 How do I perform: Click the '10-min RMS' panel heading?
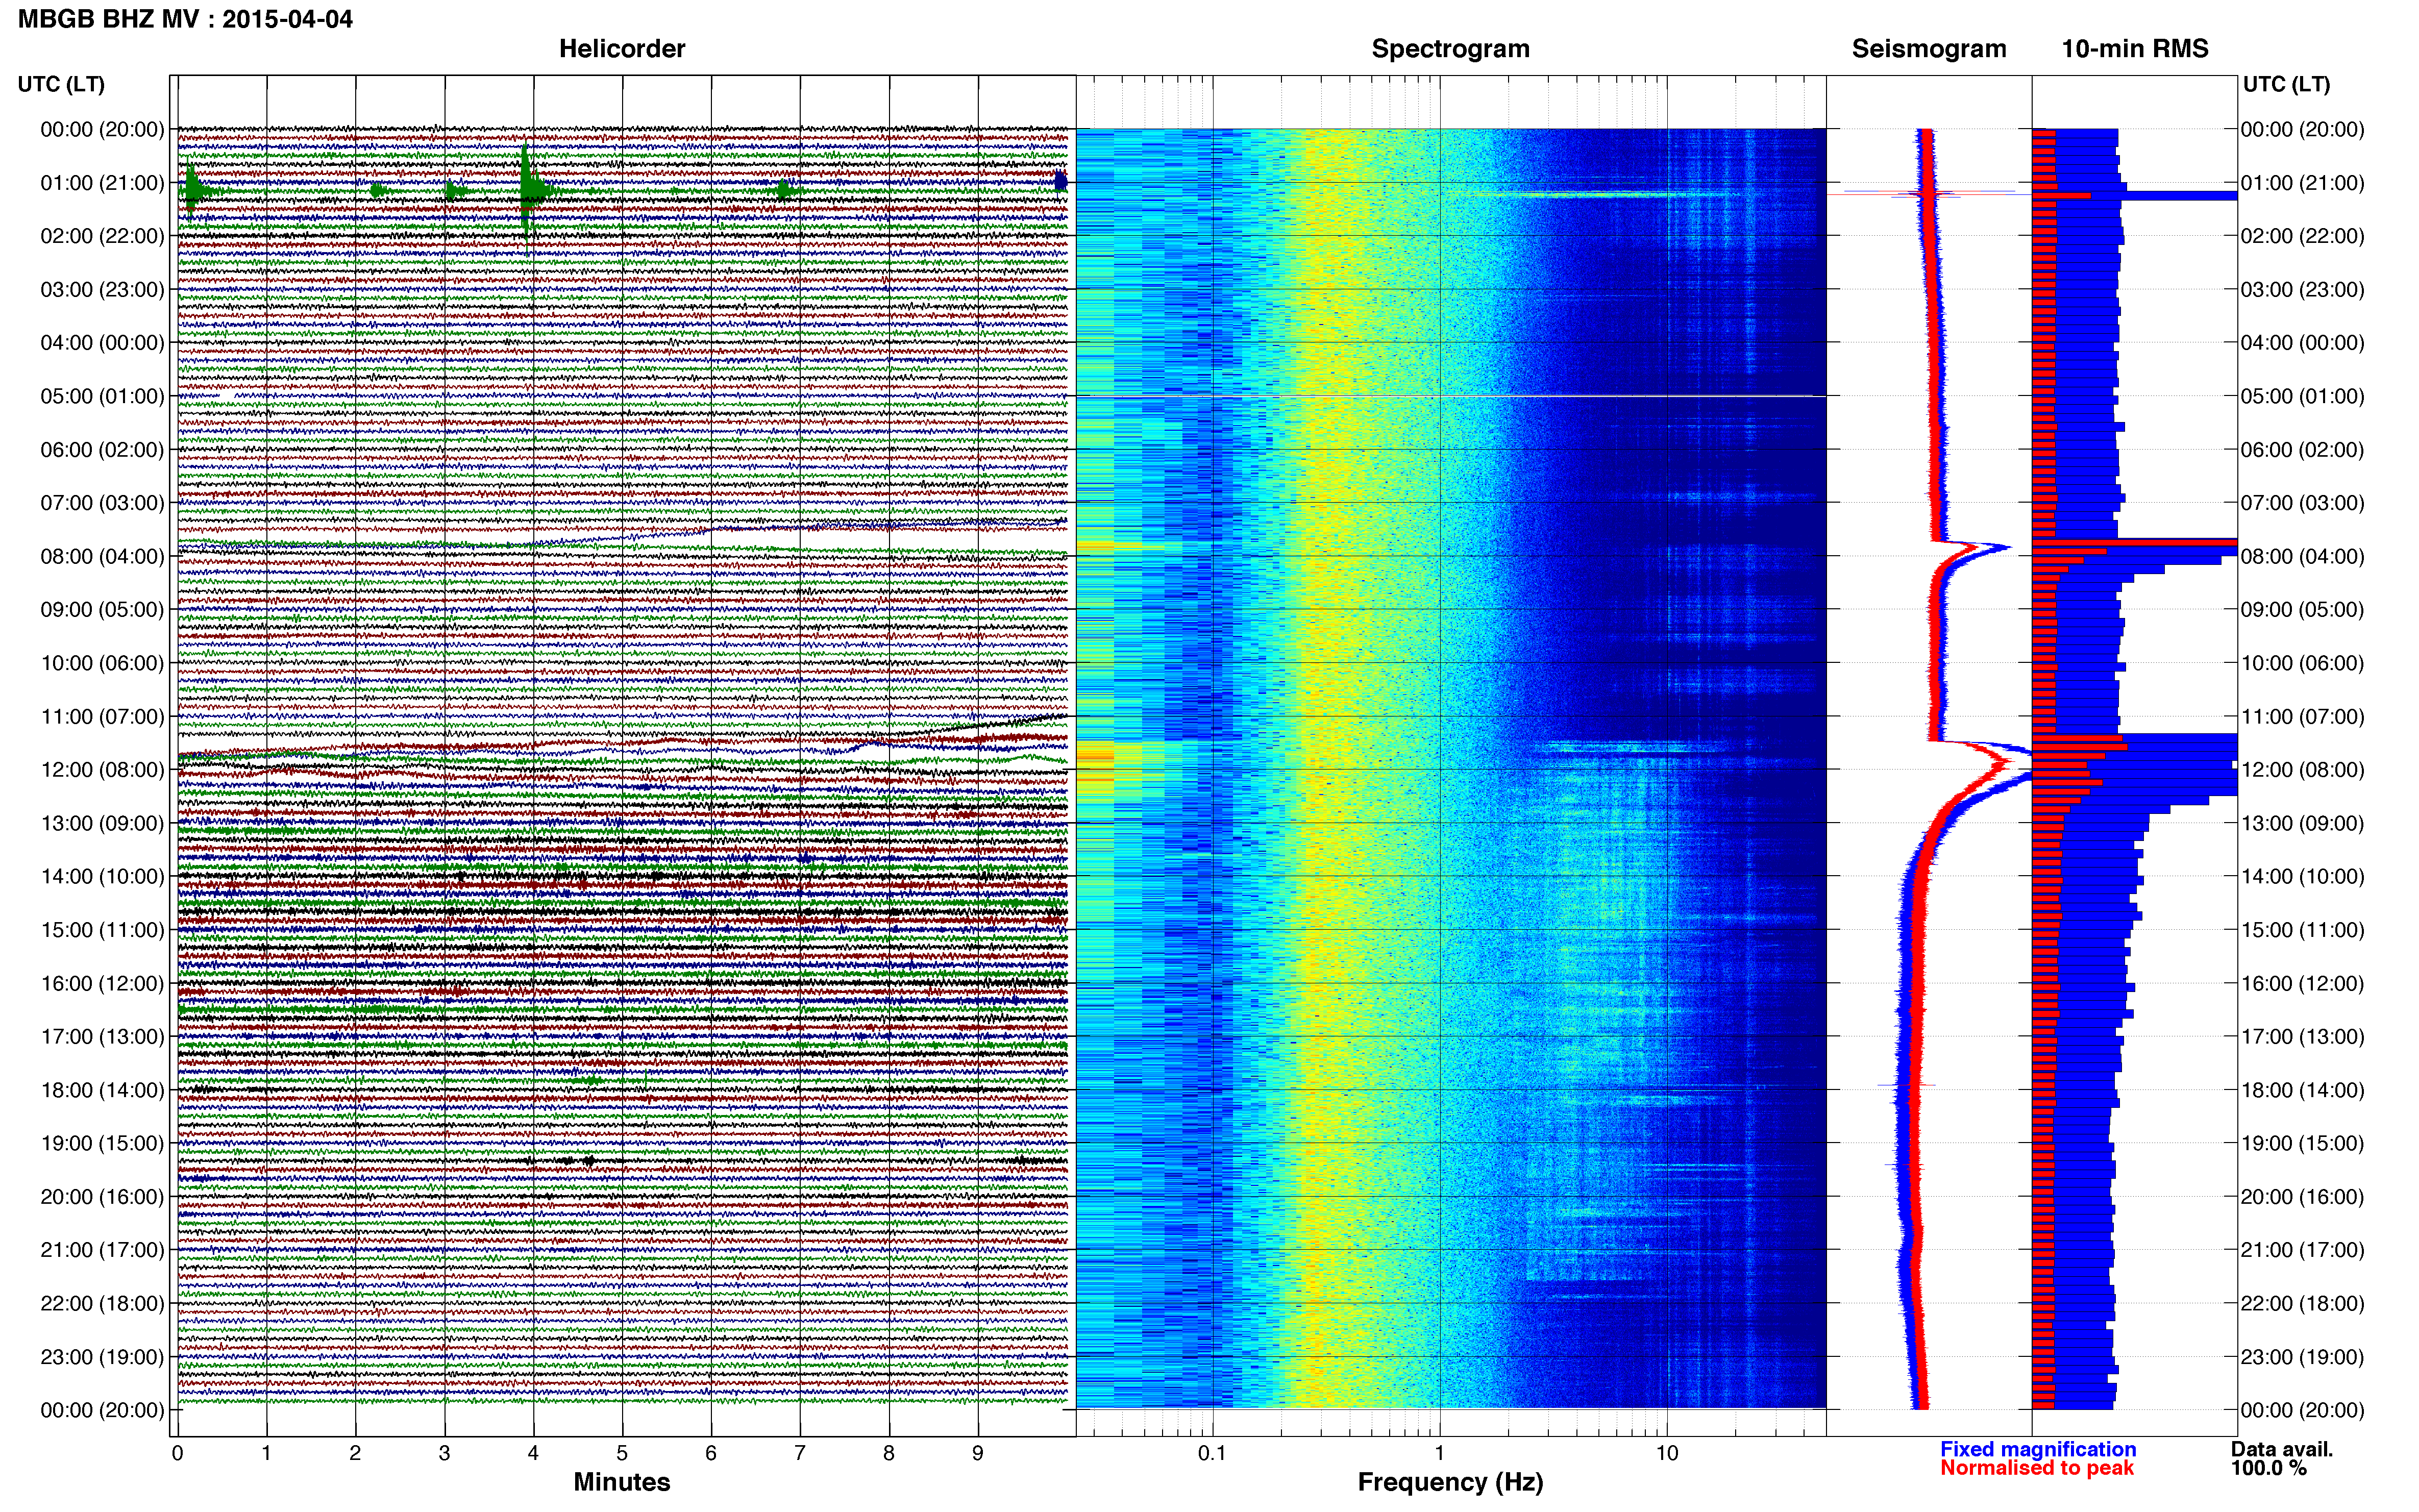point(2135,49)
